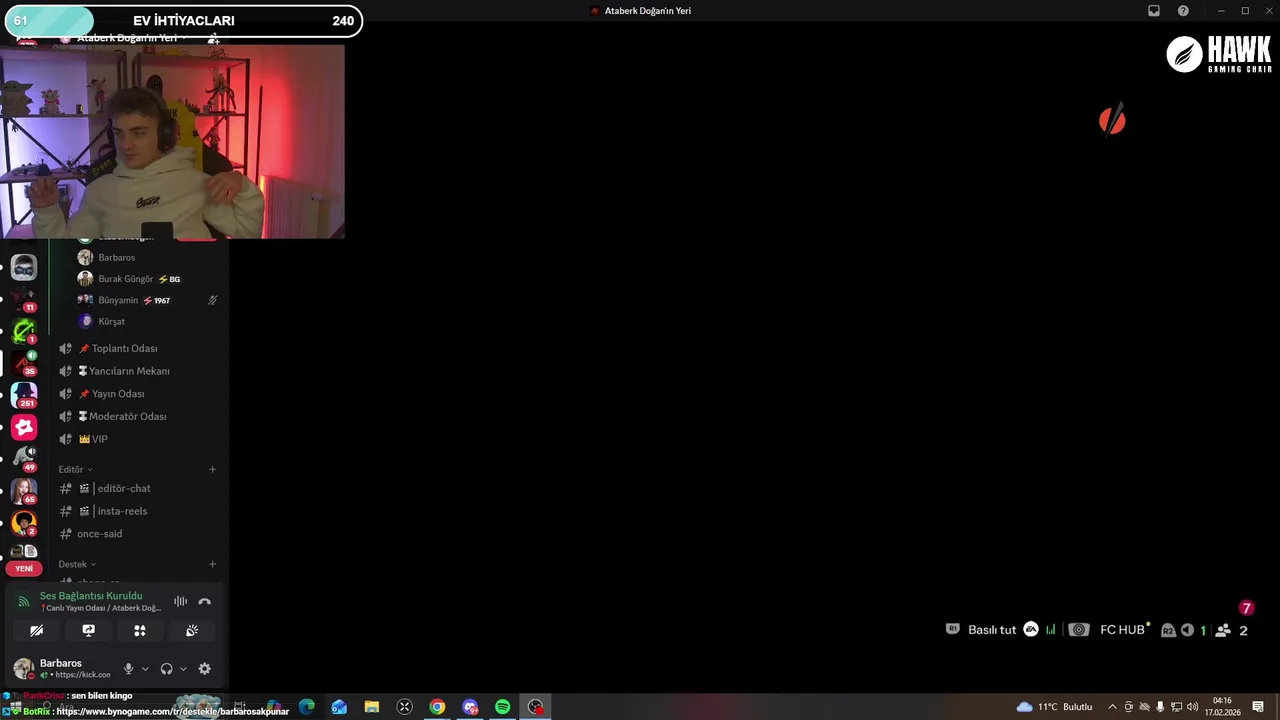Open the masked avatar server icon
The width and height of the screenshot is (1280, 720).
tap(24, 267)
